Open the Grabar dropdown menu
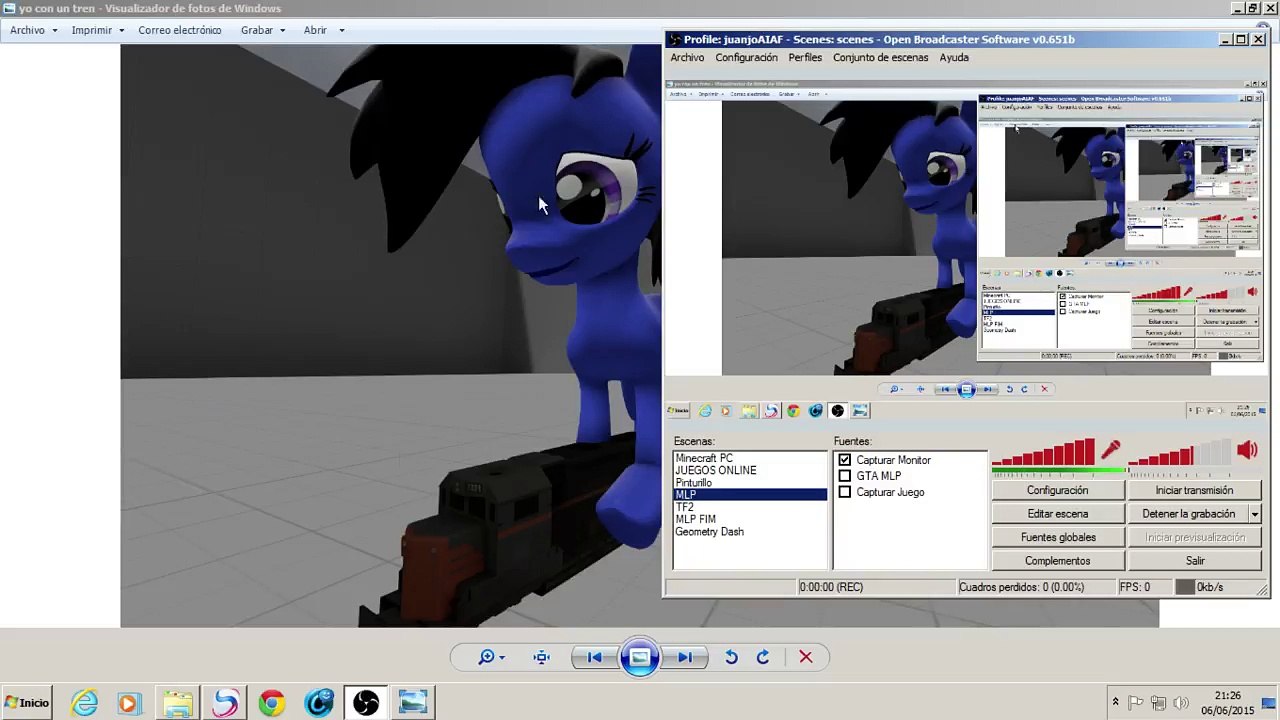 (263, 30)
